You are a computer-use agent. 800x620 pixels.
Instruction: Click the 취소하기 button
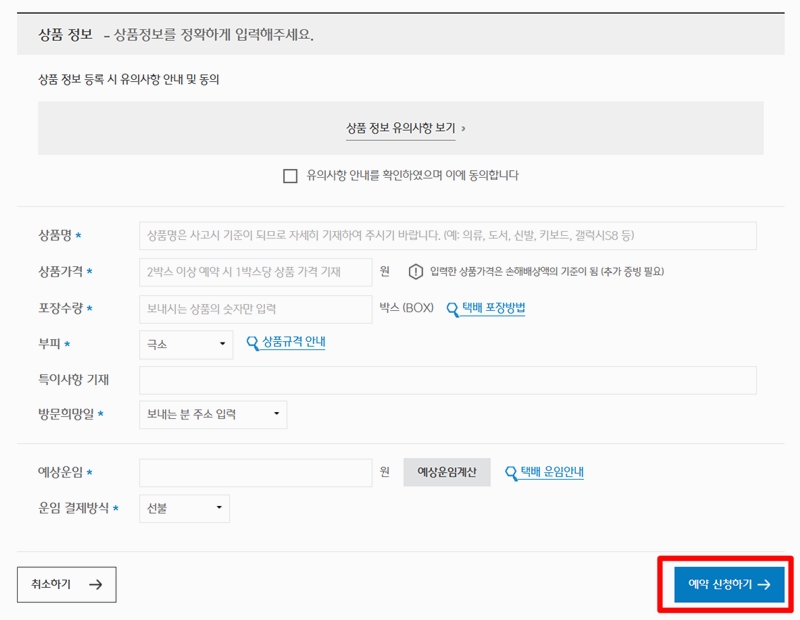coord(67,584)
